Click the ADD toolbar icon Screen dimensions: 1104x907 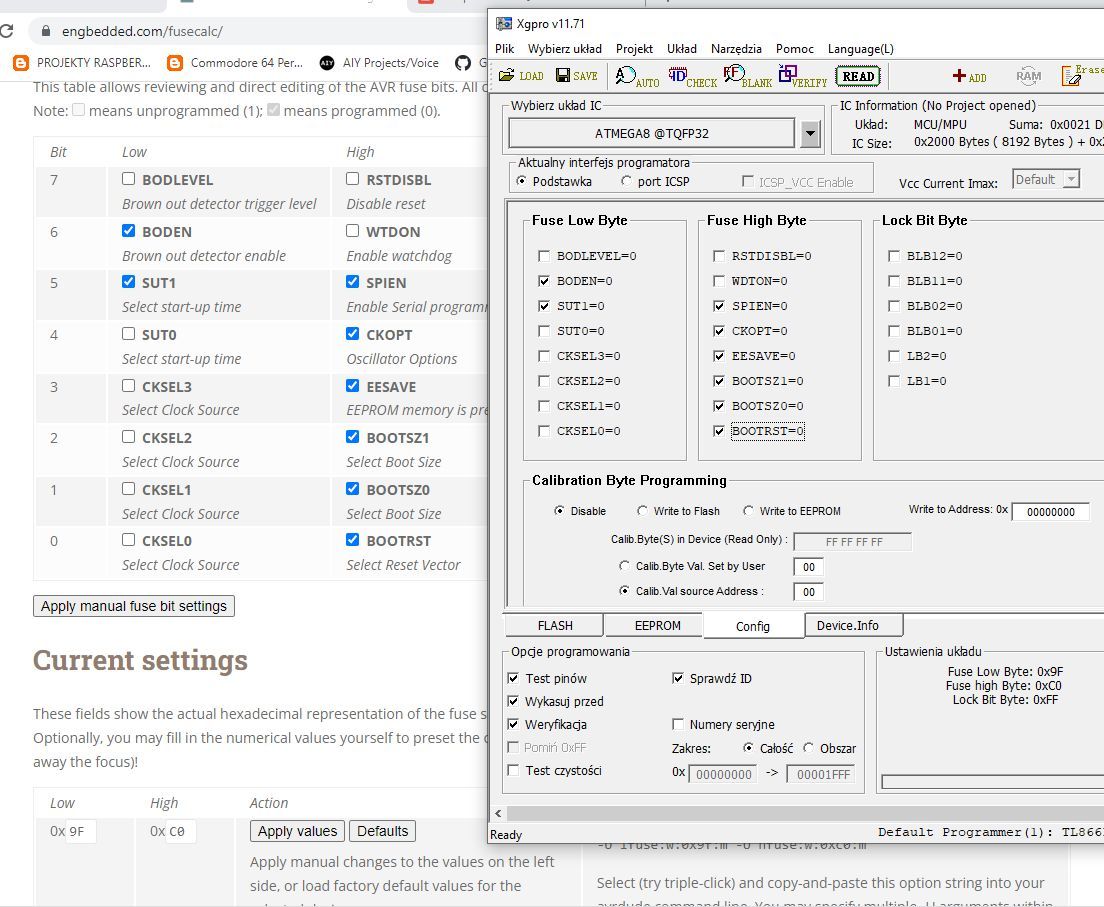click(x=969, y=76)
